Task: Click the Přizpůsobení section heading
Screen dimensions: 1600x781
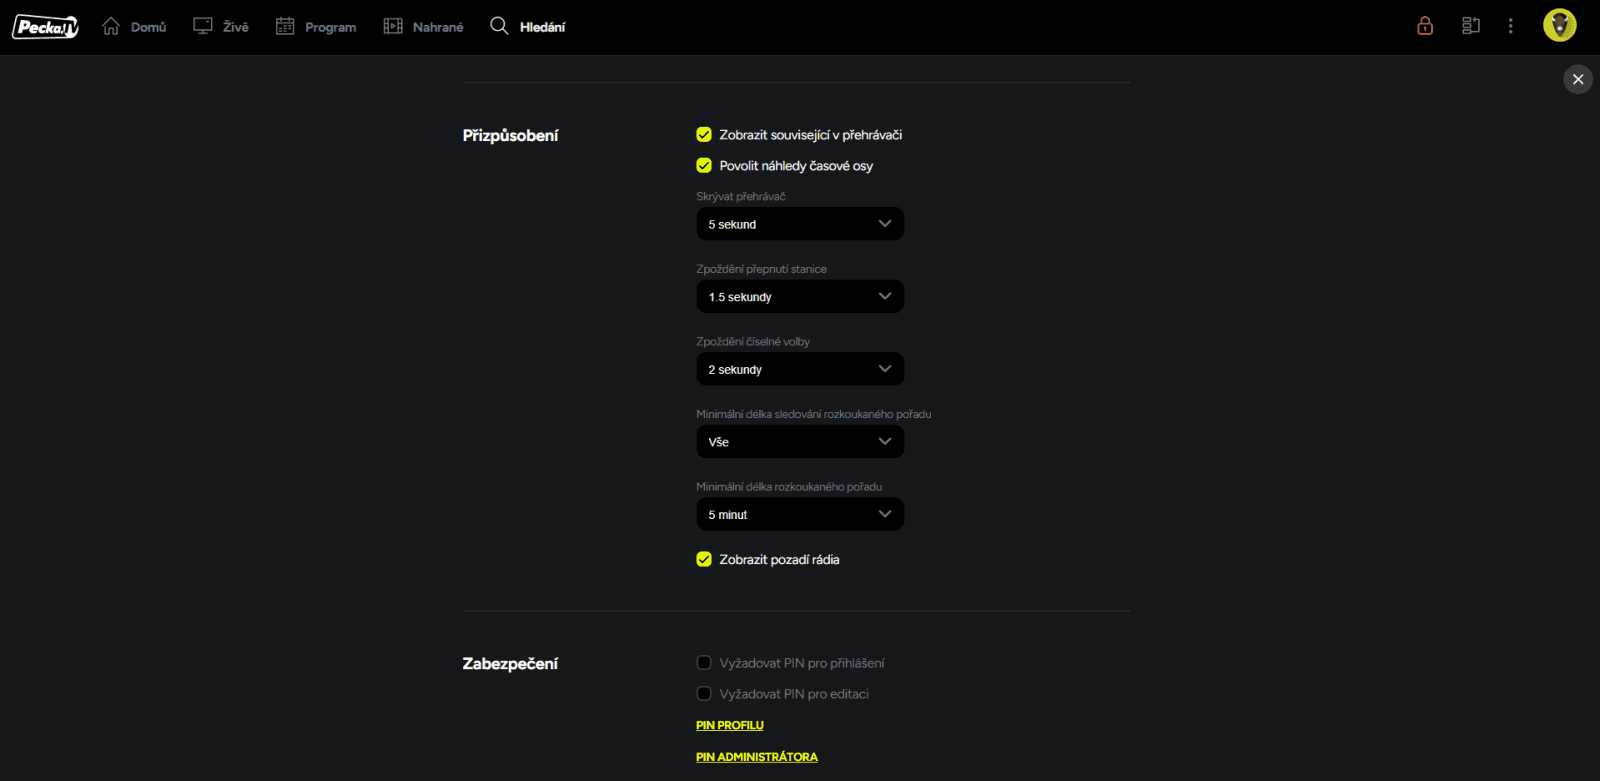Action: 510,136
